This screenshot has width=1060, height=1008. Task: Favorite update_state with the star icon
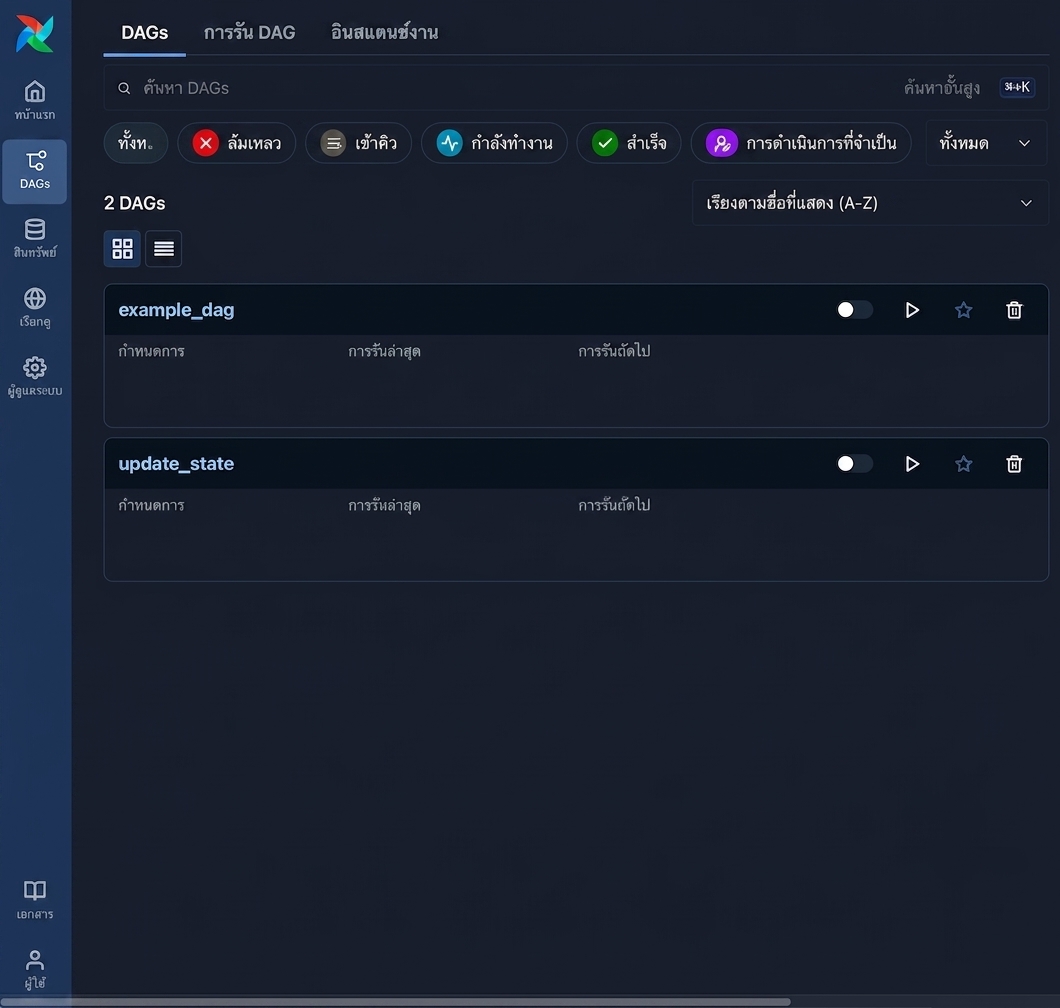point(963,464)
